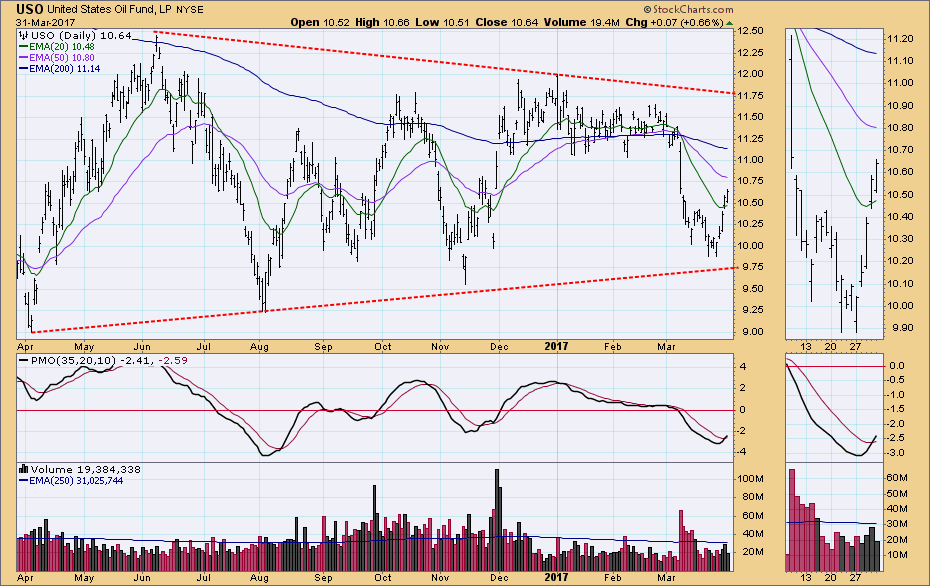This screenshot has height=586, width=930.
Task: Click the 50M zoom volume axis label
Action: pos(897,493)
